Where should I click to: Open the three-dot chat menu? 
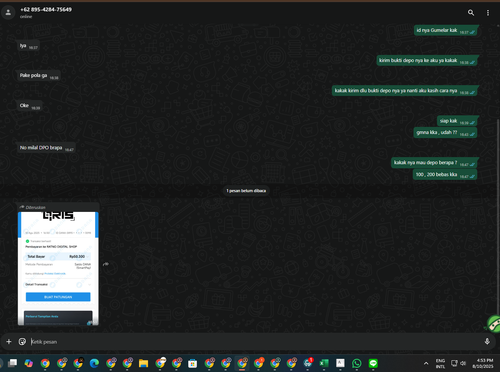point(488,13)
